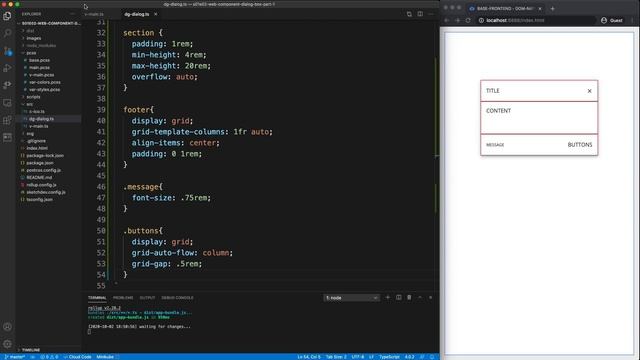Open the Manage gear in activity bar
The image size is (640, 360).
pyautogui.click(x=7, y=344)
